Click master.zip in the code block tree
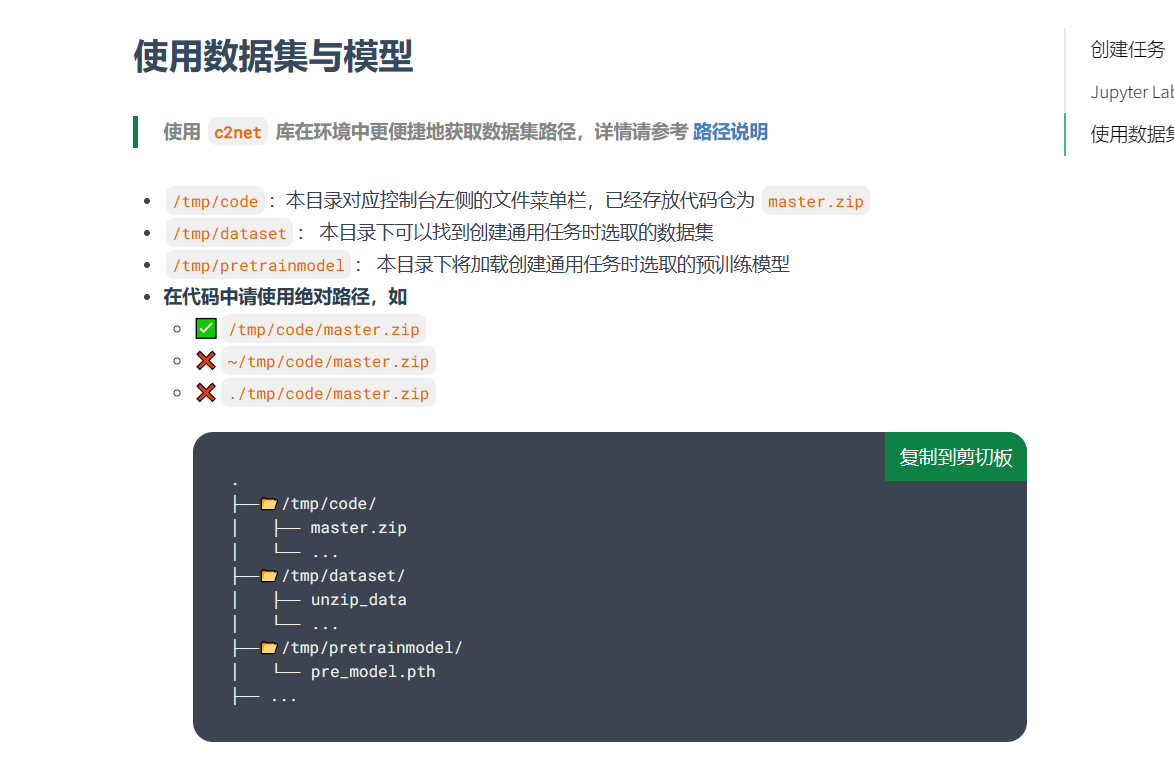 359,528
